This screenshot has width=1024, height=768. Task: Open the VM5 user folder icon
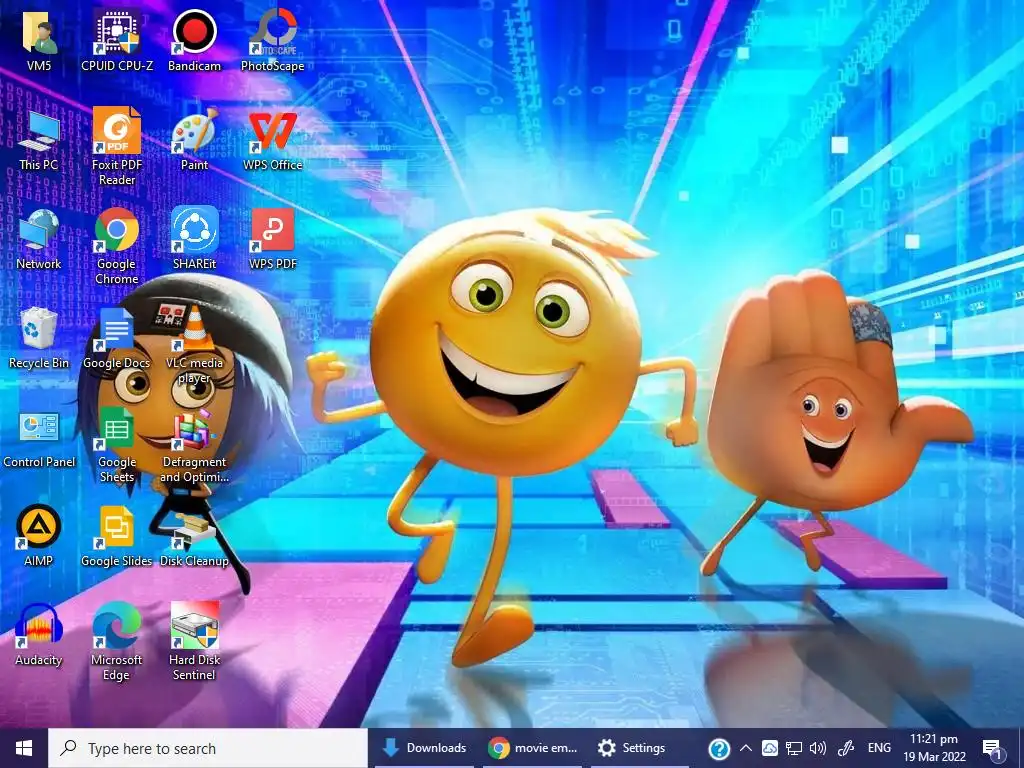point(39,40)
